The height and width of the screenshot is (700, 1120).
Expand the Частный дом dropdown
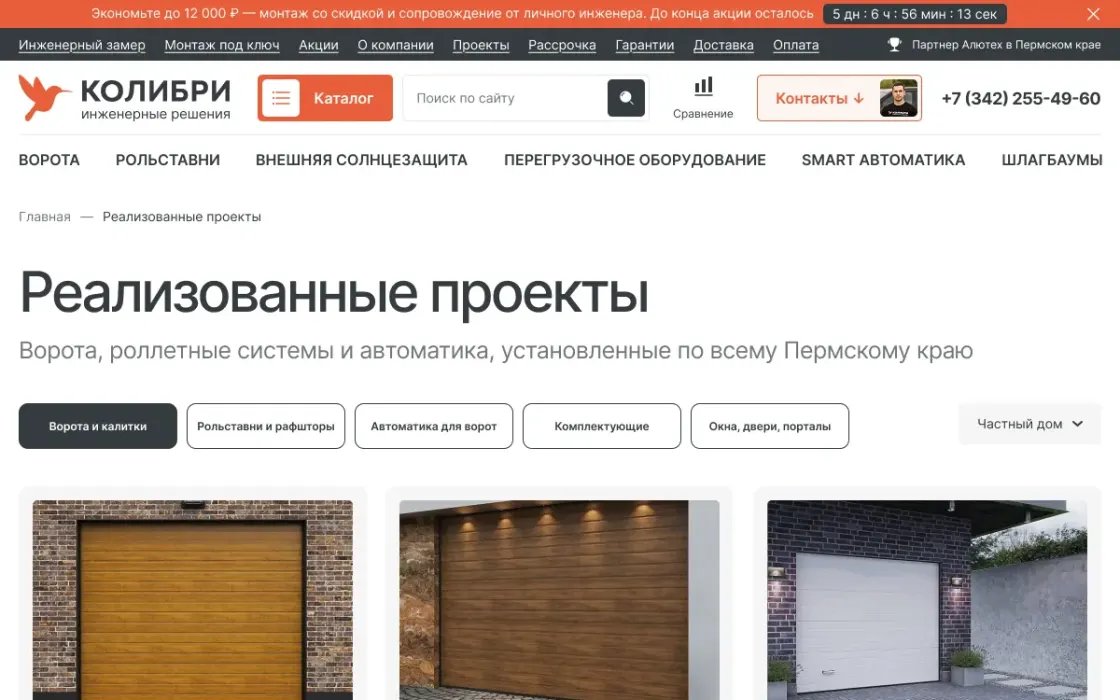[x=1030, y=424]
